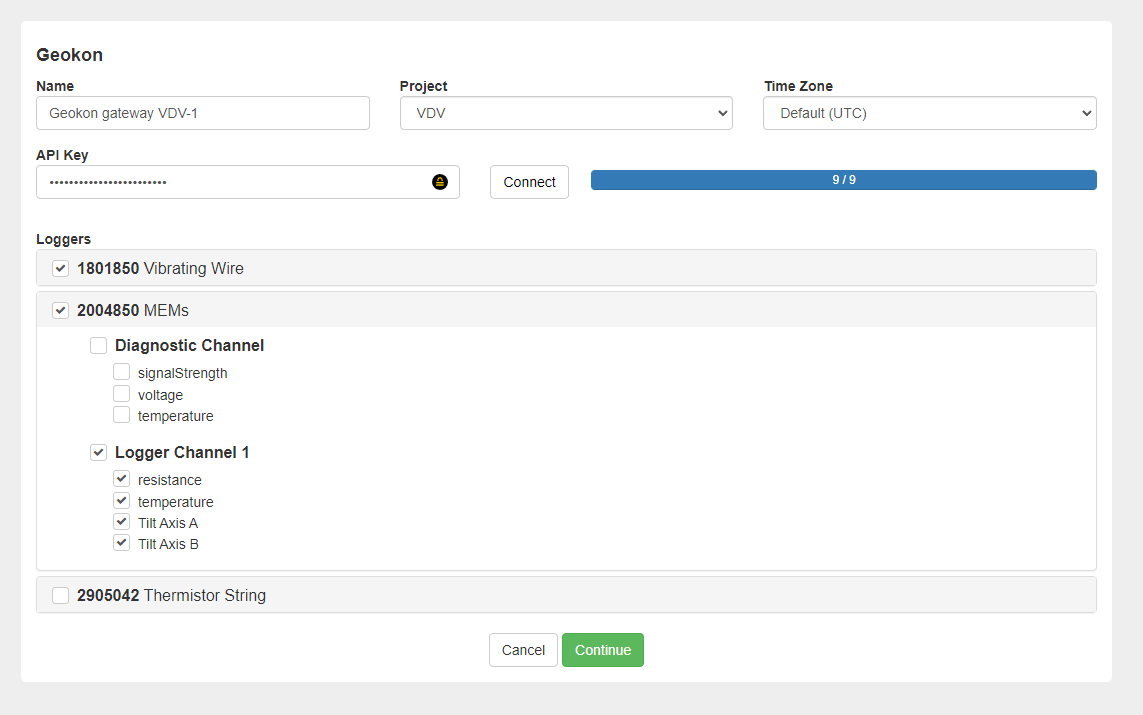Click the voltage label text
1143x715 pixels.
[x=160, y=395]
